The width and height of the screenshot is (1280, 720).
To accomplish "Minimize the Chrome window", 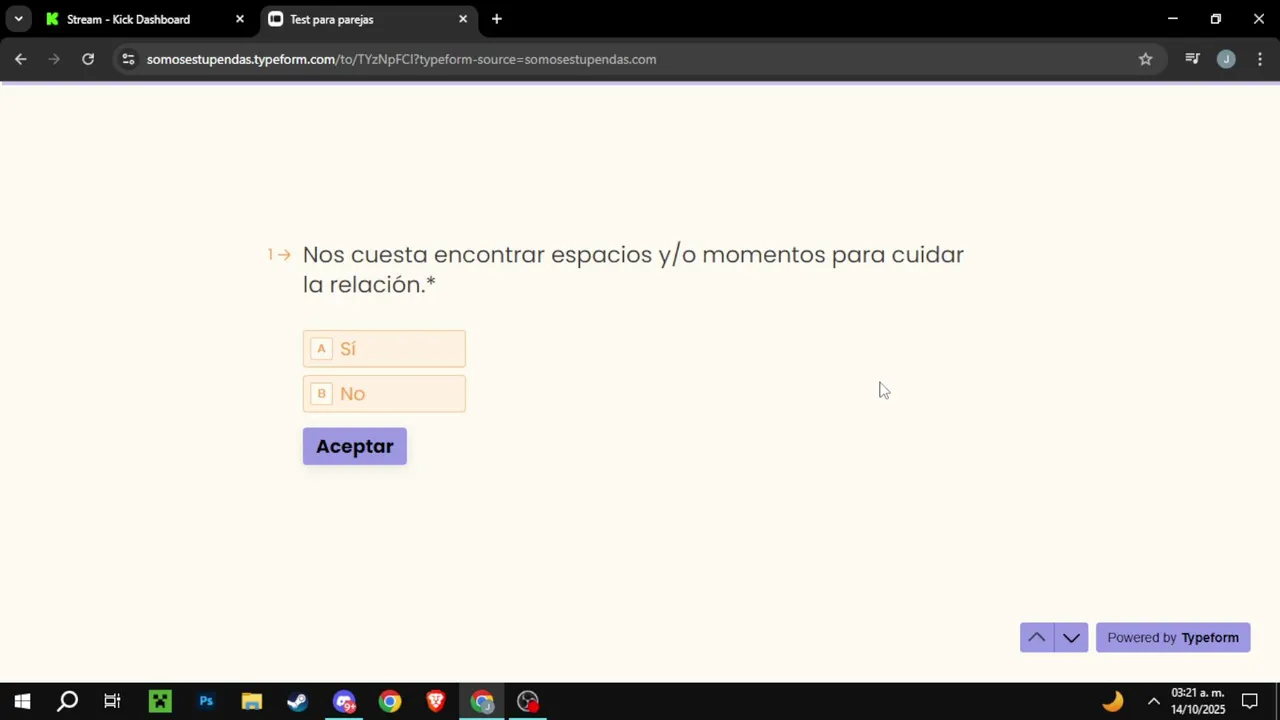I will [x=1173, y=19].
